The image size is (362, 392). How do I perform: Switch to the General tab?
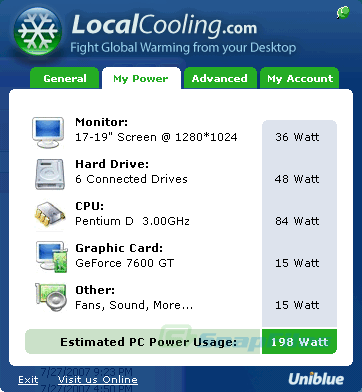[x=65, y=78]
